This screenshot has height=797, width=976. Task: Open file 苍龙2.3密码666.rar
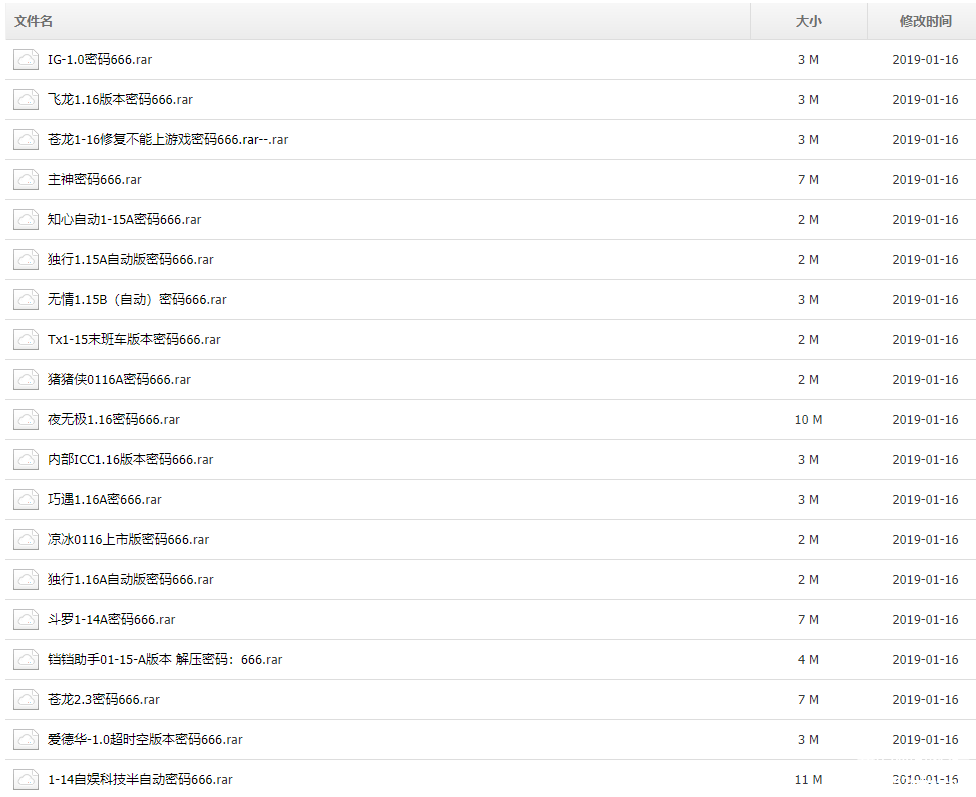click(104, 699)
